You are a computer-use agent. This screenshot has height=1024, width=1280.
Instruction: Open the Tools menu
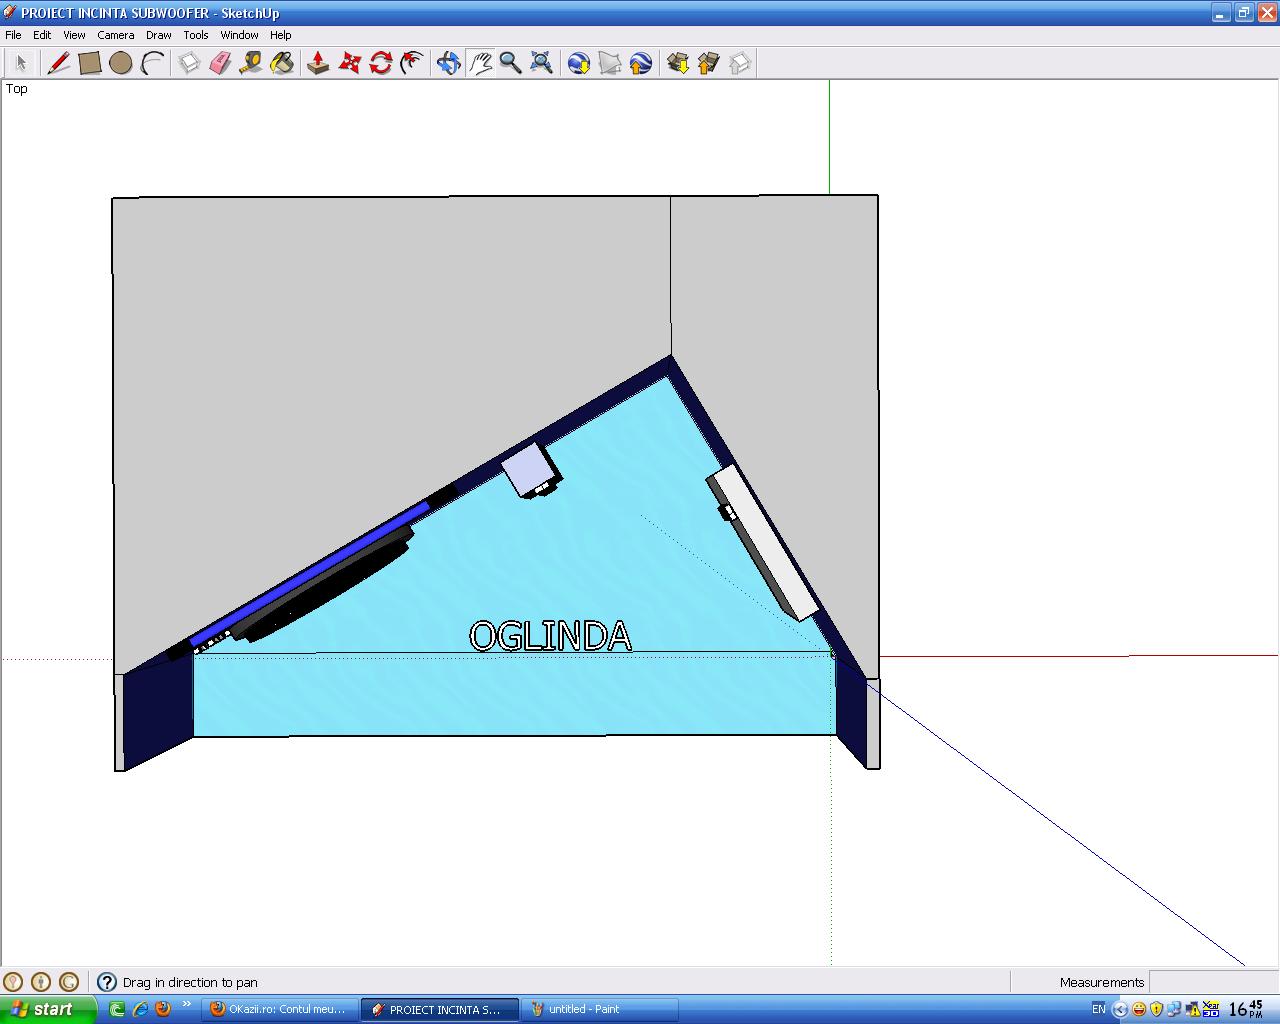pos(196,35)
